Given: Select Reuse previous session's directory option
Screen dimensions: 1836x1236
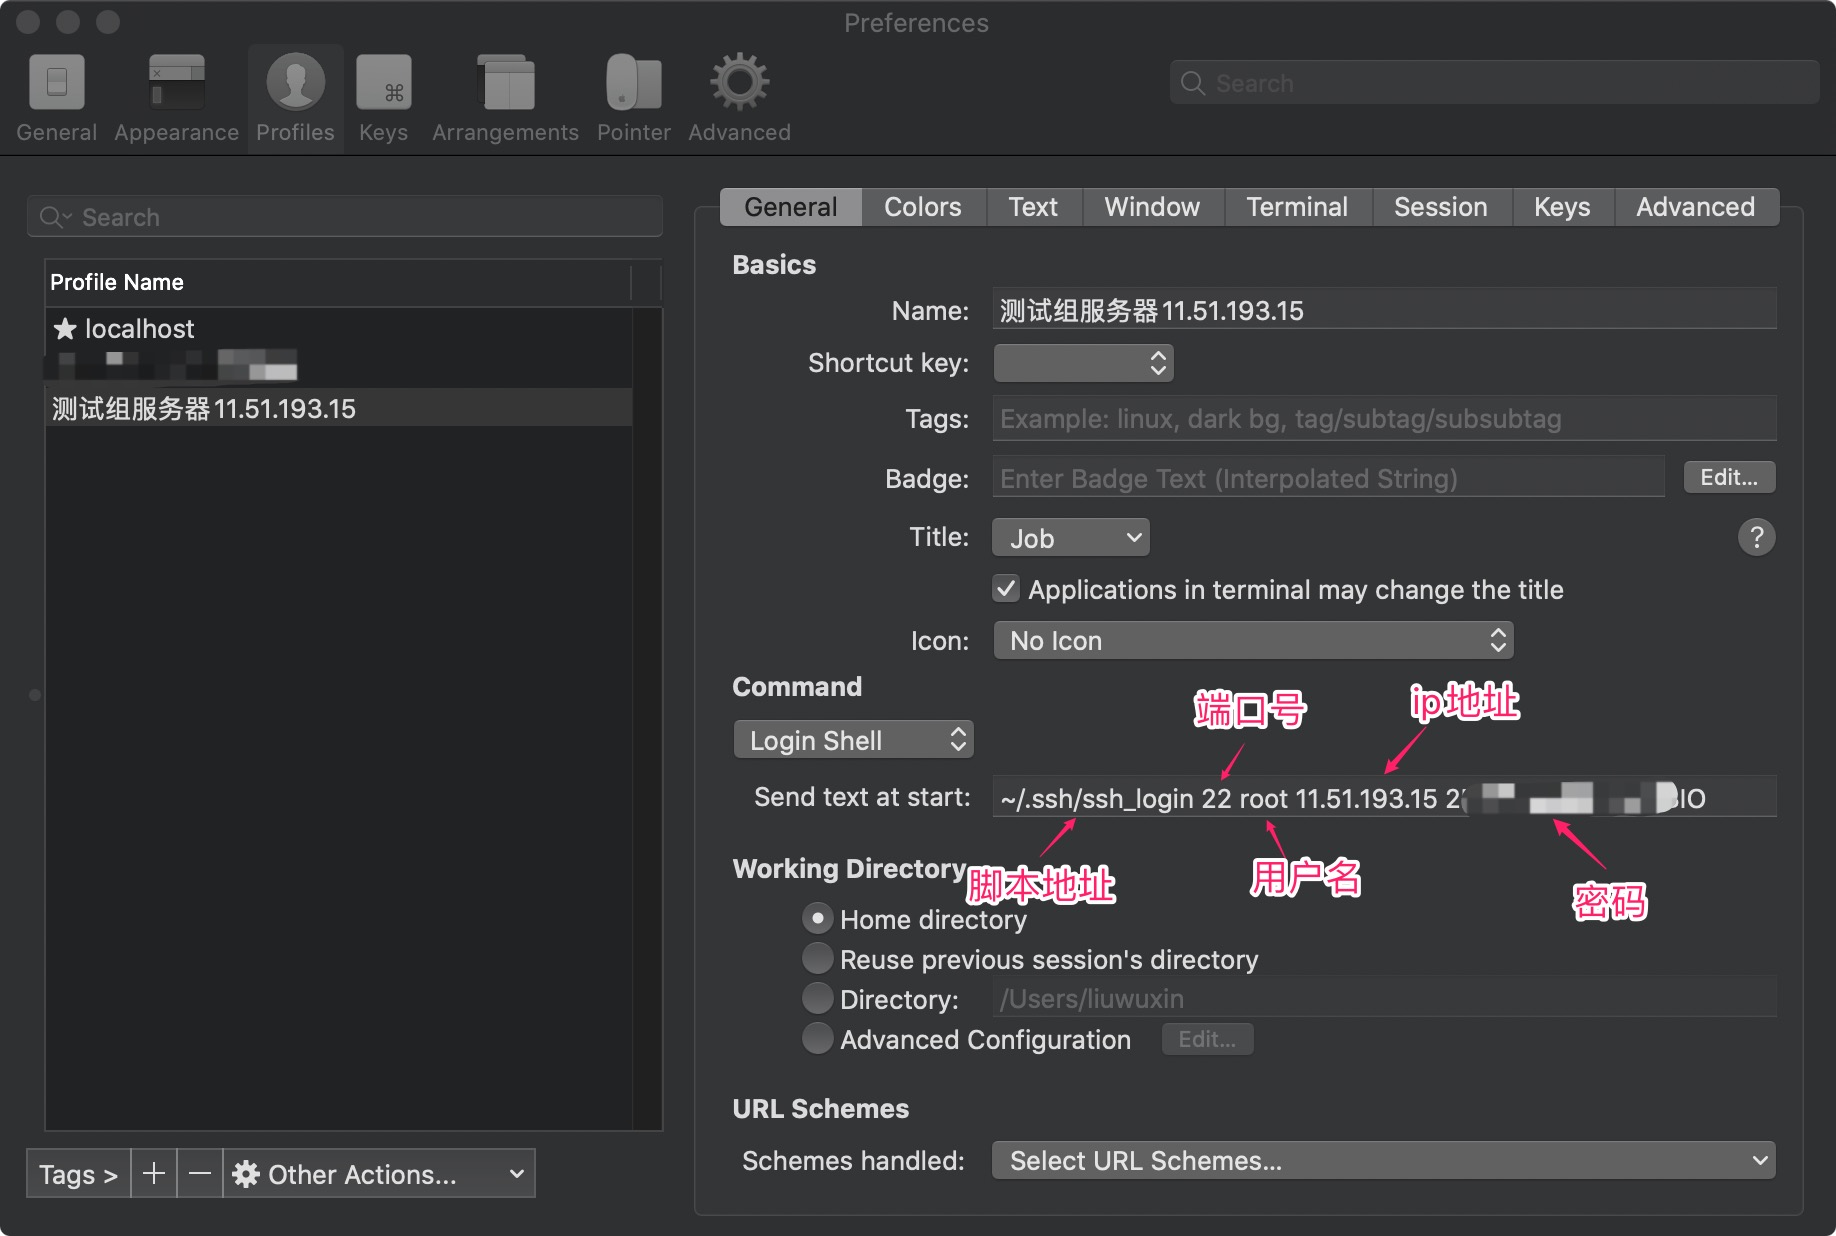Looking at the screenshot, I should [x=818, y=958].
